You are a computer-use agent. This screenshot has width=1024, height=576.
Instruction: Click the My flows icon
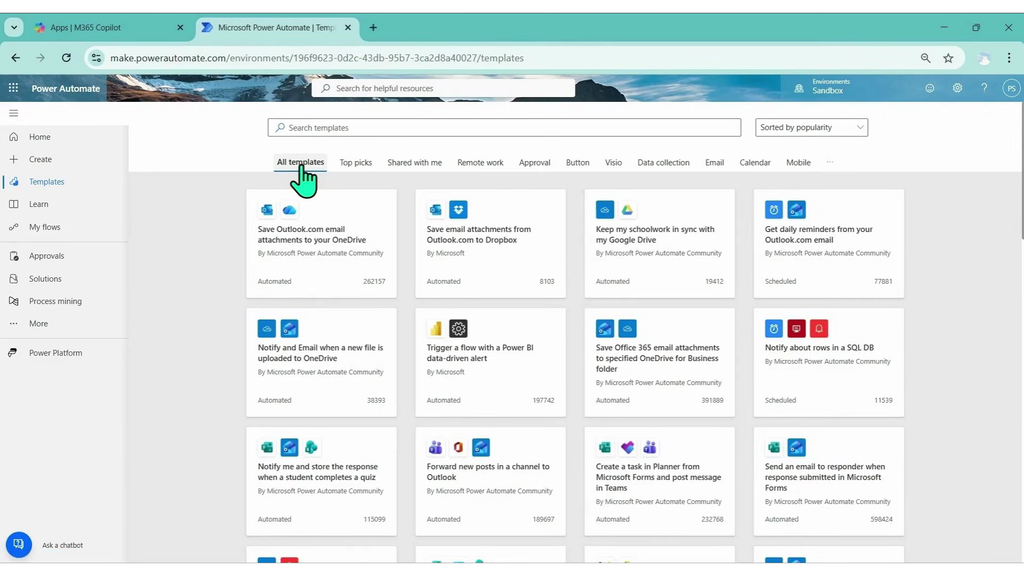pos(14,227)
